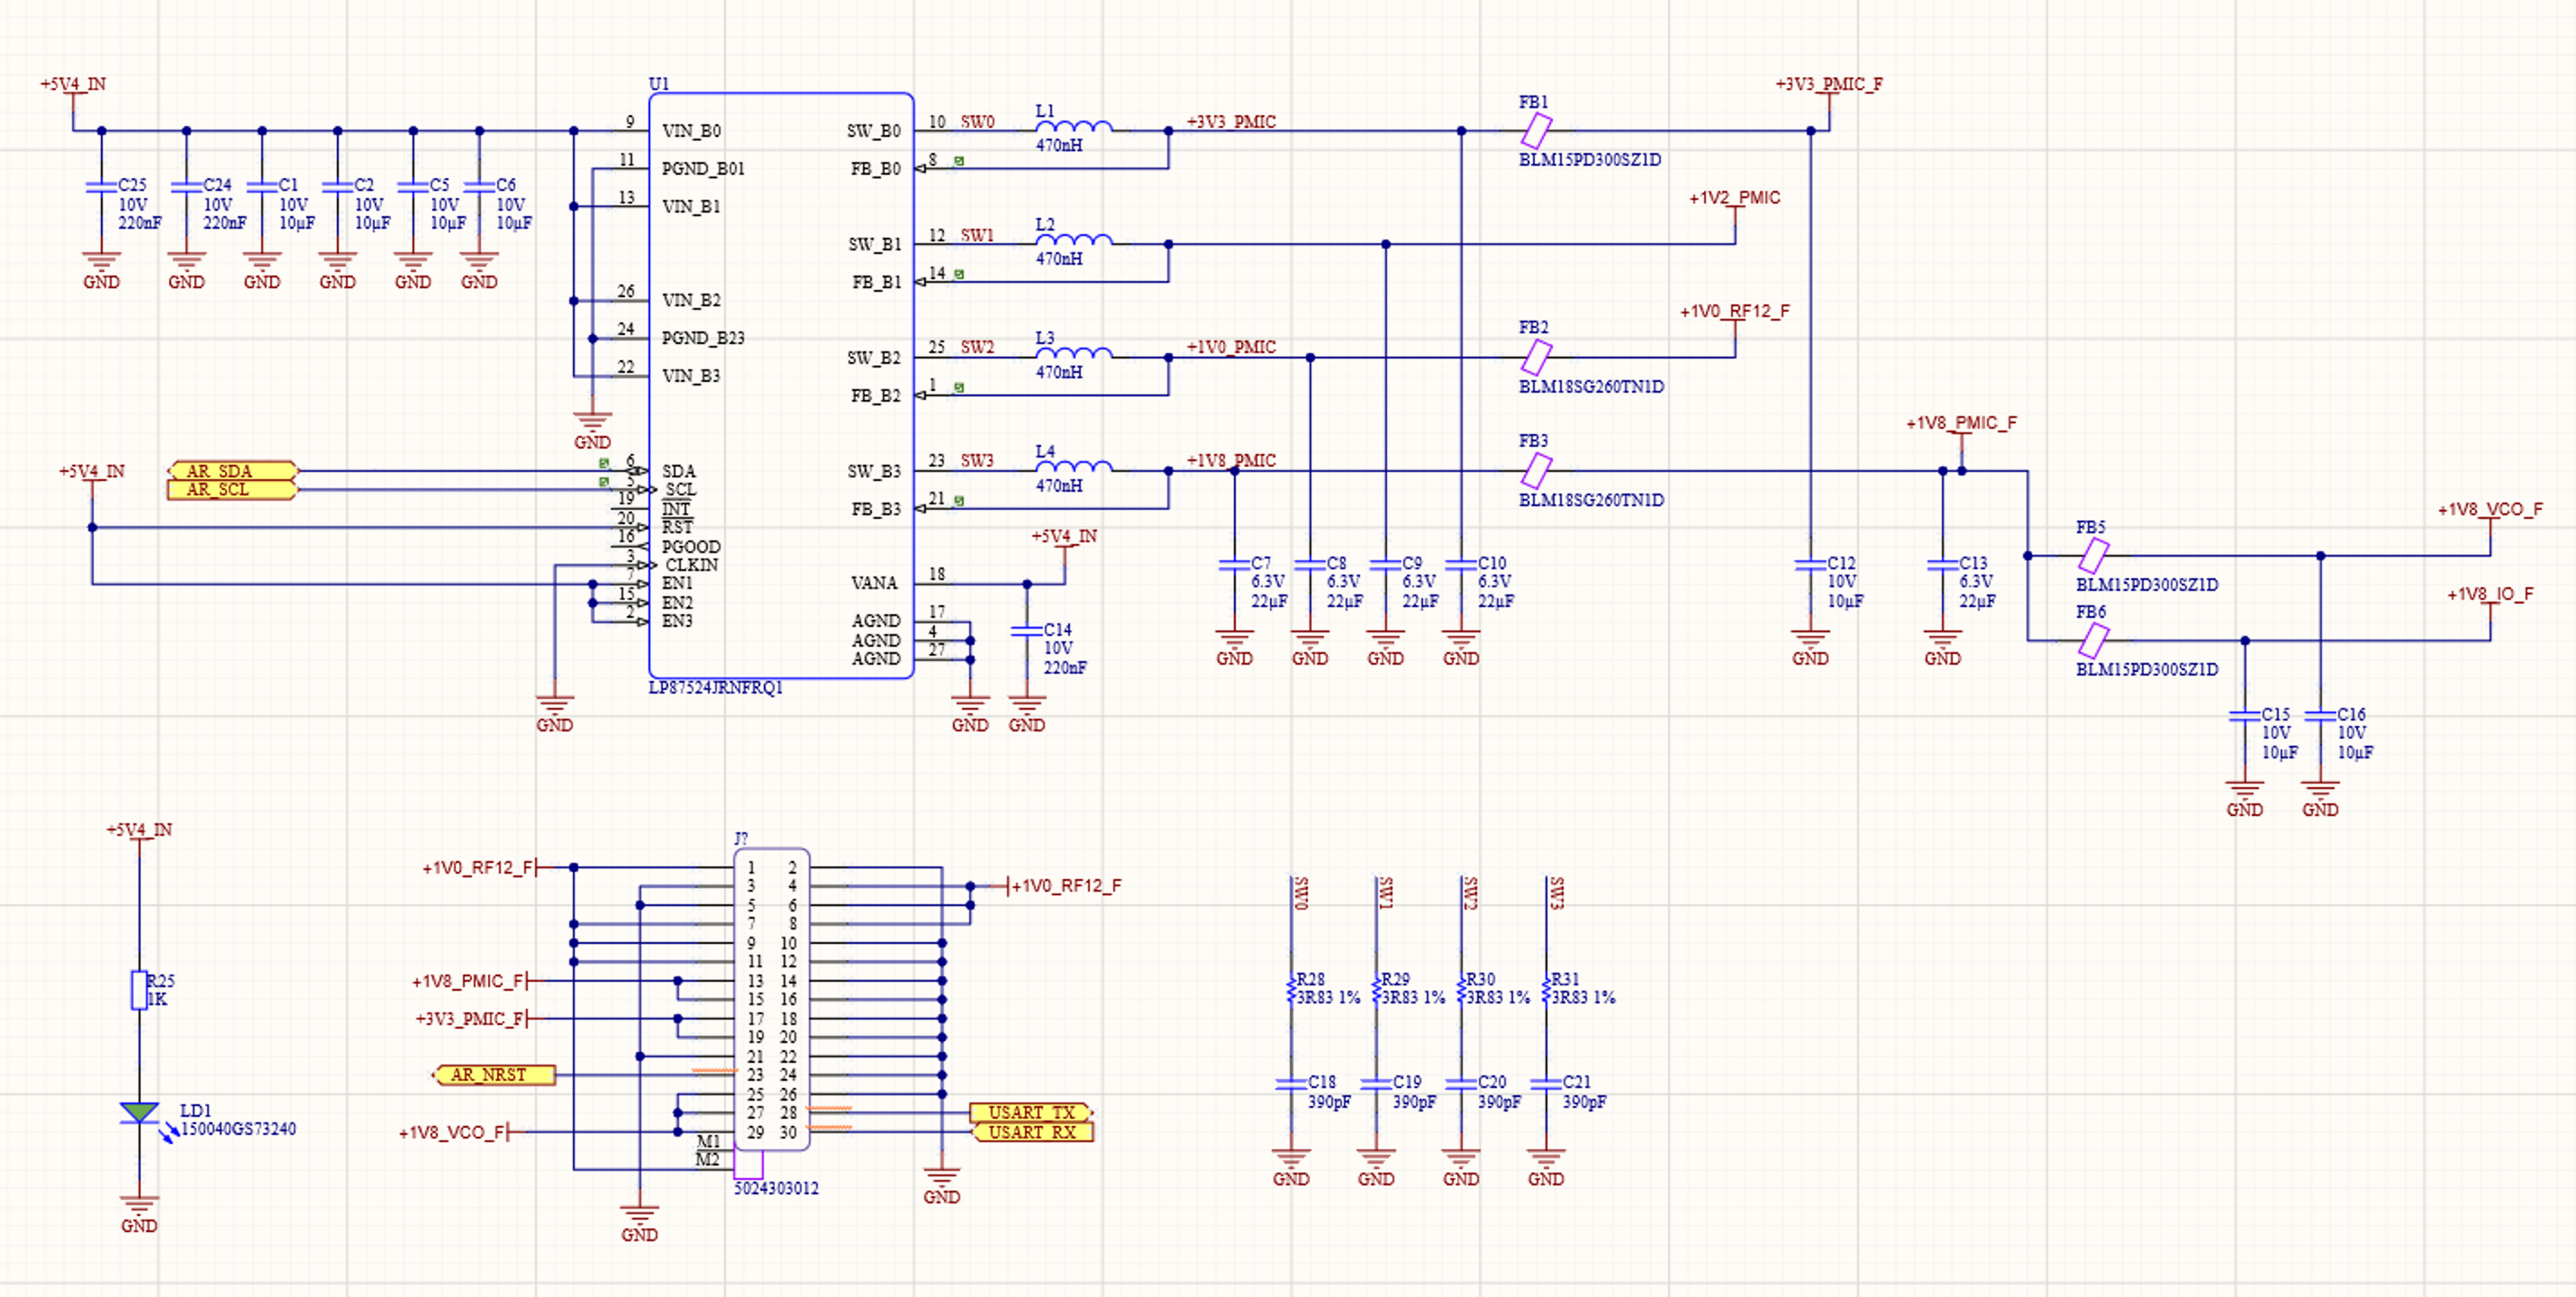Click the +3V3_PMIC net label
2576x1297 pixels.
tap(1231, 122)
